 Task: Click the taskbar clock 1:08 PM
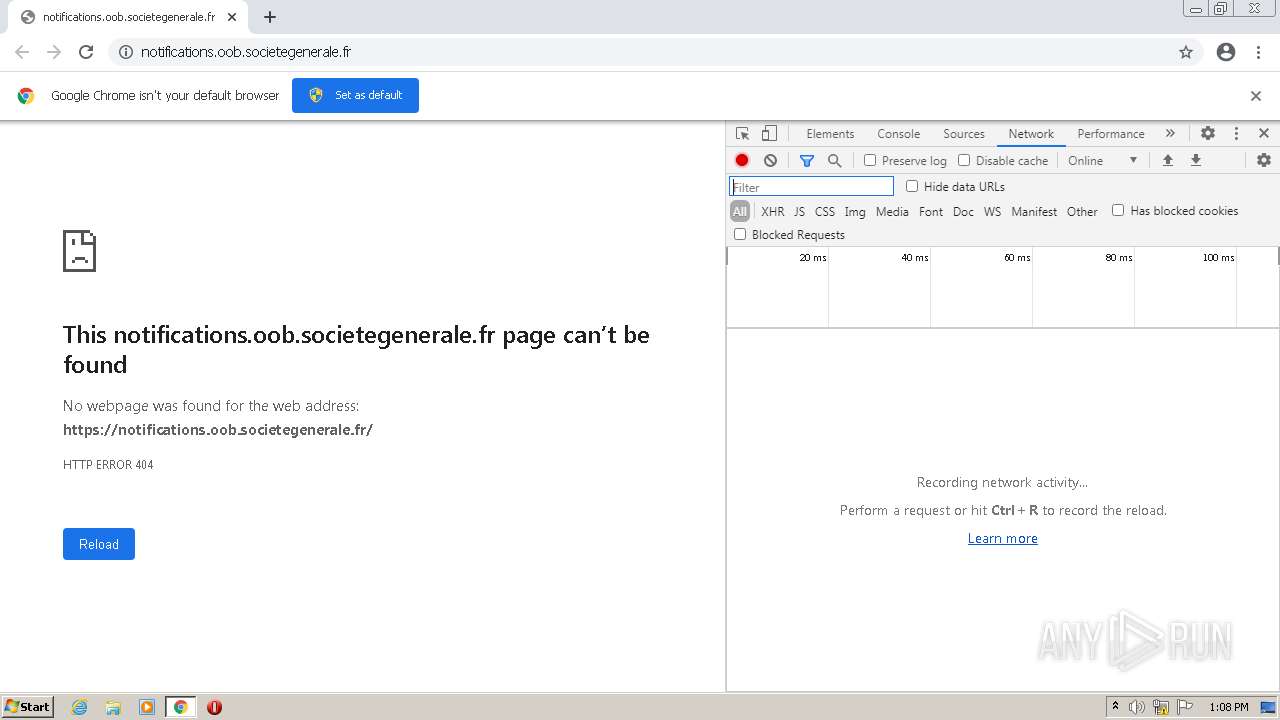pyautogui.click(x=1228, y=707)
